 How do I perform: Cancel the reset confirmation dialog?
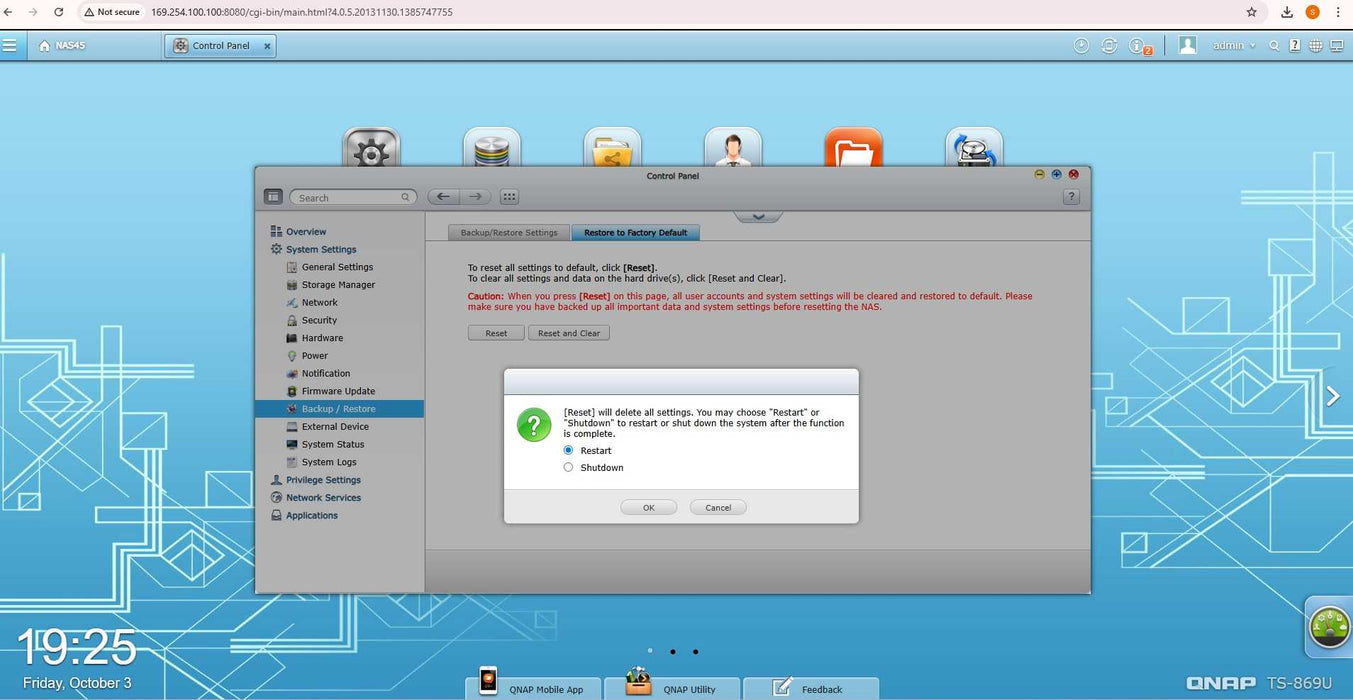click(x=718, y=508)
